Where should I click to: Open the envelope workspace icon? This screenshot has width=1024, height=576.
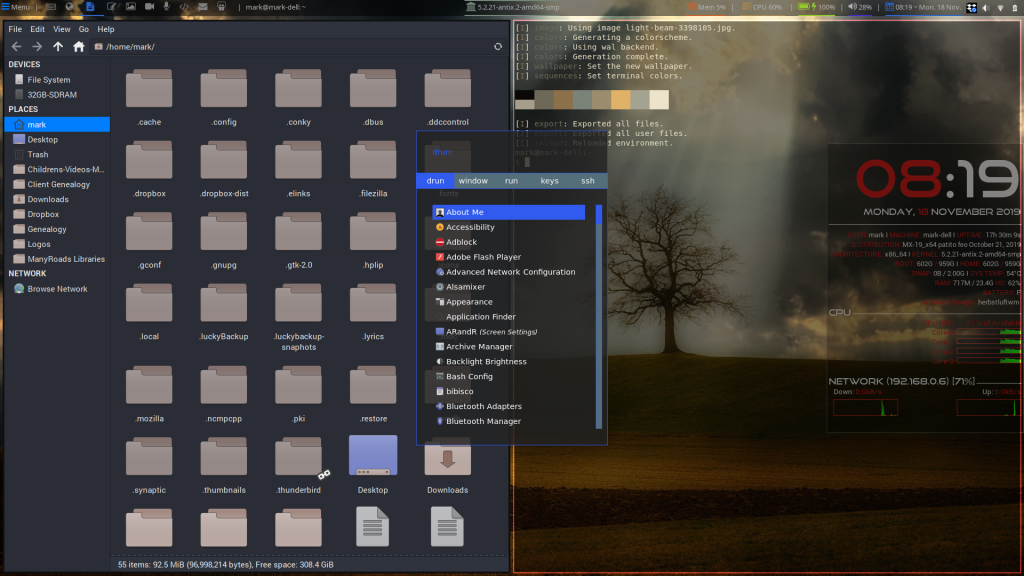pyautogui.click(x=202, y=7)
